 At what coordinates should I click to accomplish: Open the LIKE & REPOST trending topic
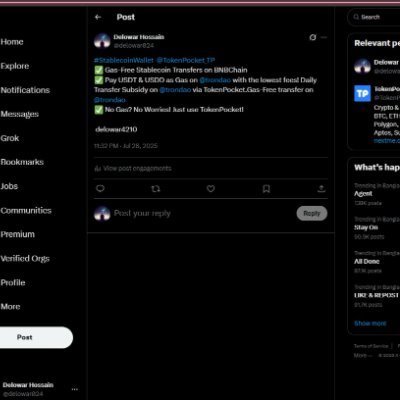pyautogui.click(x=376, y=296)
